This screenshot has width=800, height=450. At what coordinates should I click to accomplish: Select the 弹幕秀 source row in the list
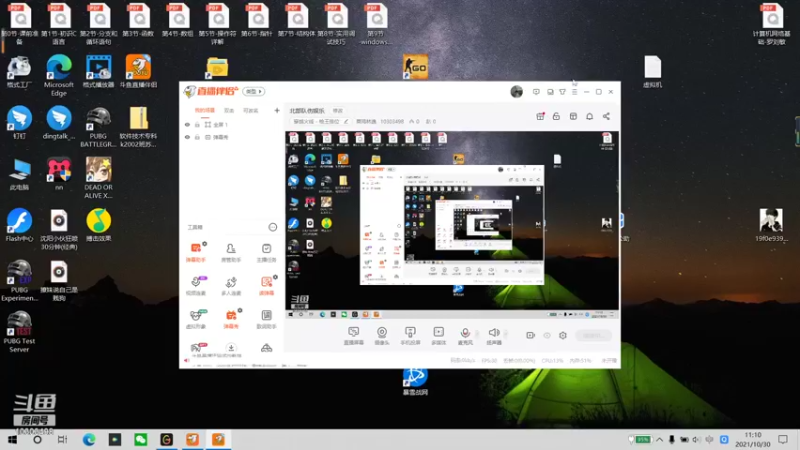pos(231,137)
